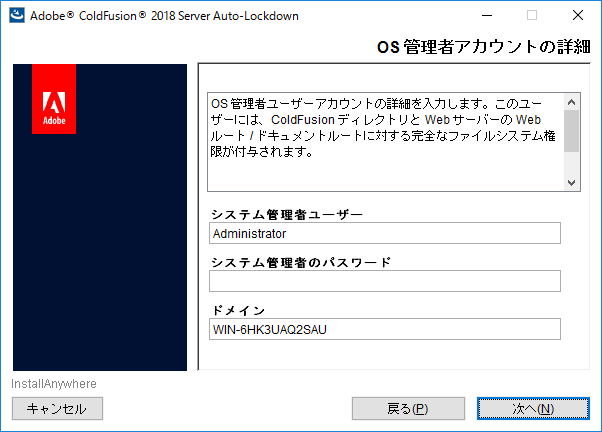Close the Auto-Lockdown installer window
Screen dimensions: 602x432
coord(577,15)
